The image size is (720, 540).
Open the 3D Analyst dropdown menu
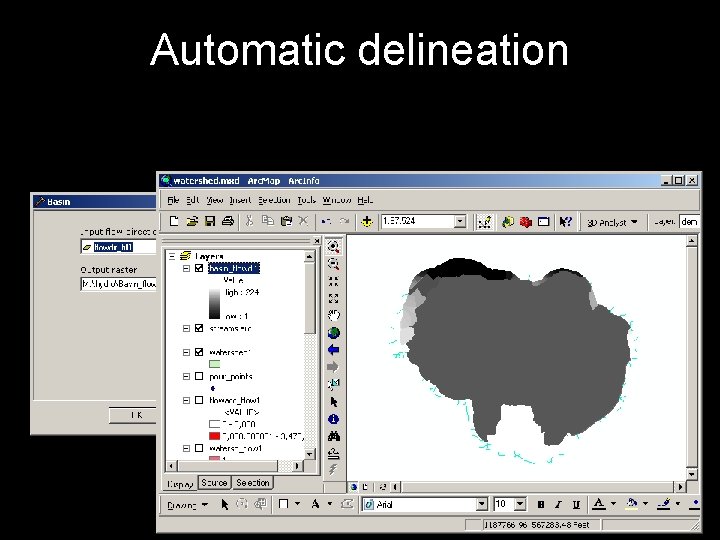click(613, 222)
